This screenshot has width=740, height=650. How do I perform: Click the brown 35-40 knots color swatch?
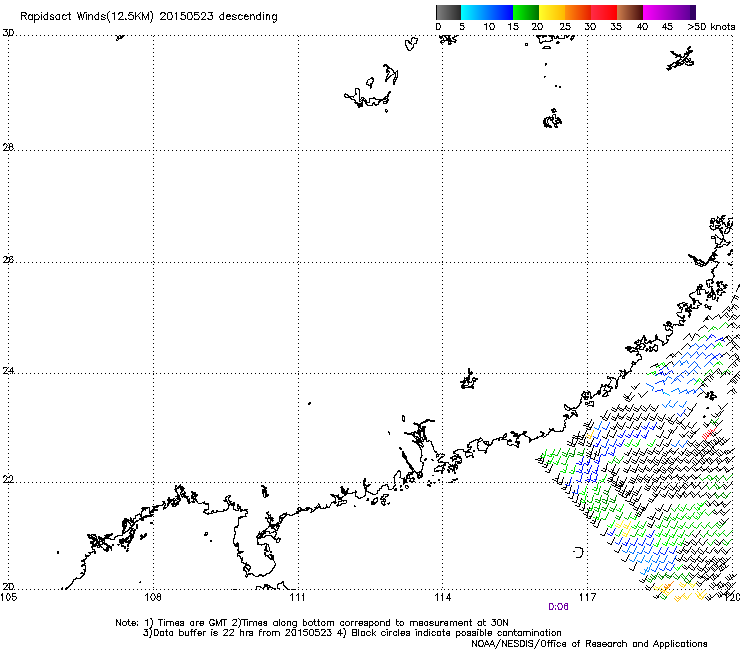[x=630, y=12]
